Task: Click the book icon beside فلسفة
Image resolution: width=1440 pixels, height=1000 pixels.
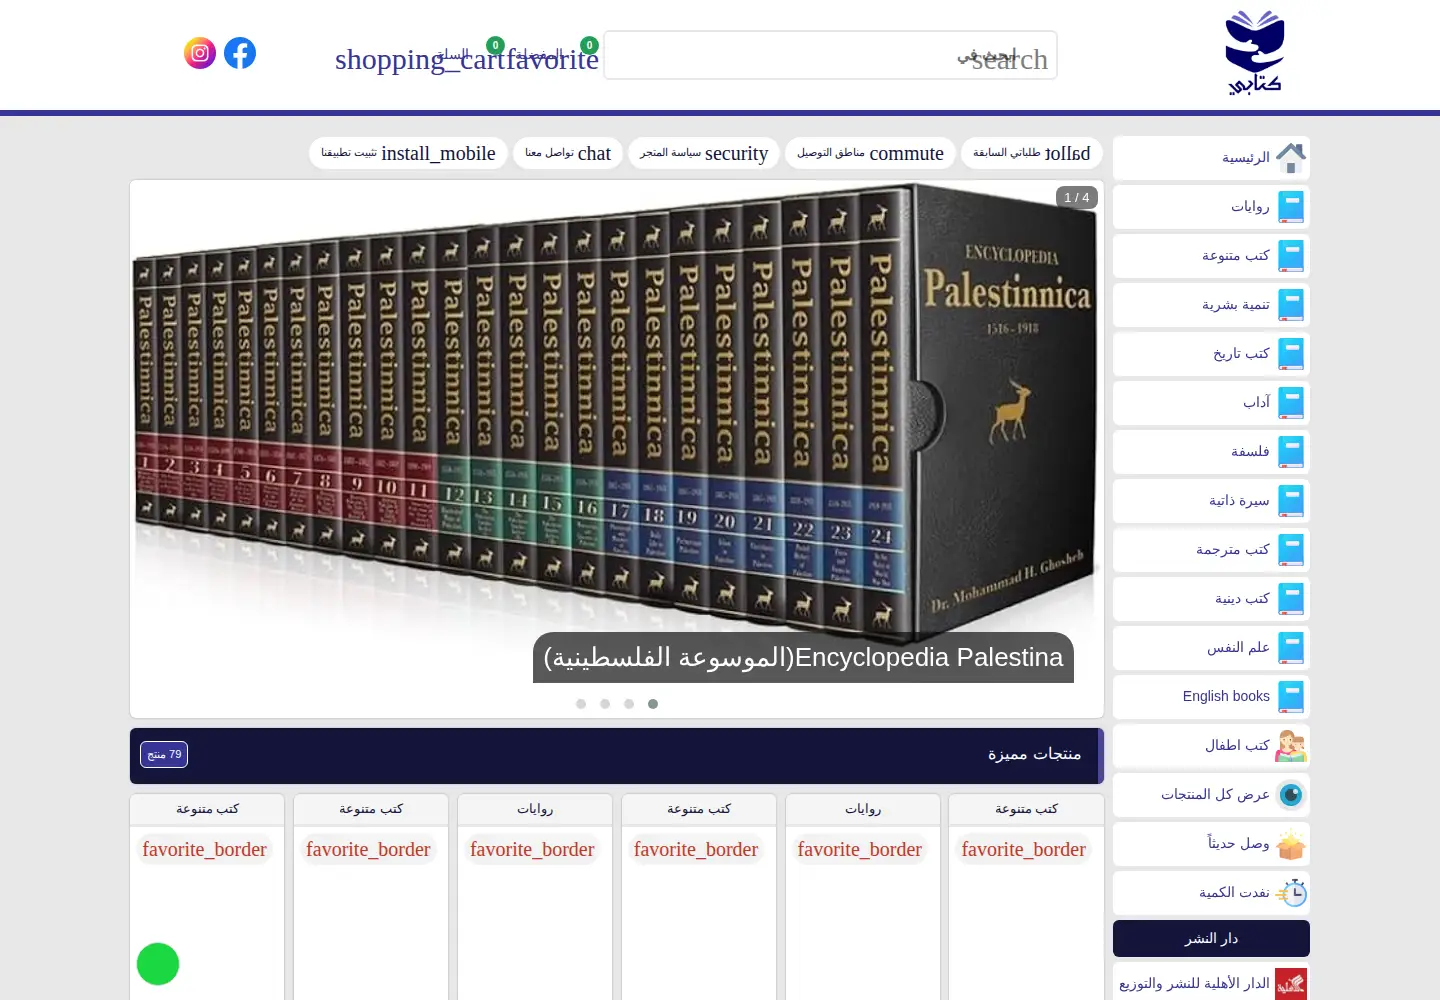Action: pyautogui.click(x=1291, y=452)
